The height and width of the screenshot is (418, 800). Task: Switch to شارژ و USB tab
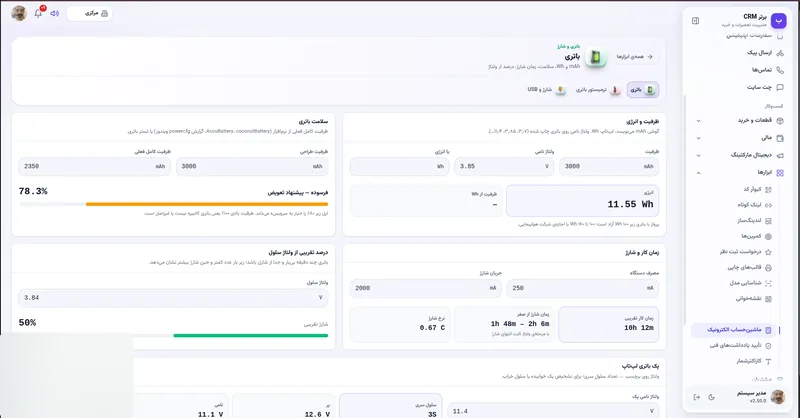(x=546, y=90)
